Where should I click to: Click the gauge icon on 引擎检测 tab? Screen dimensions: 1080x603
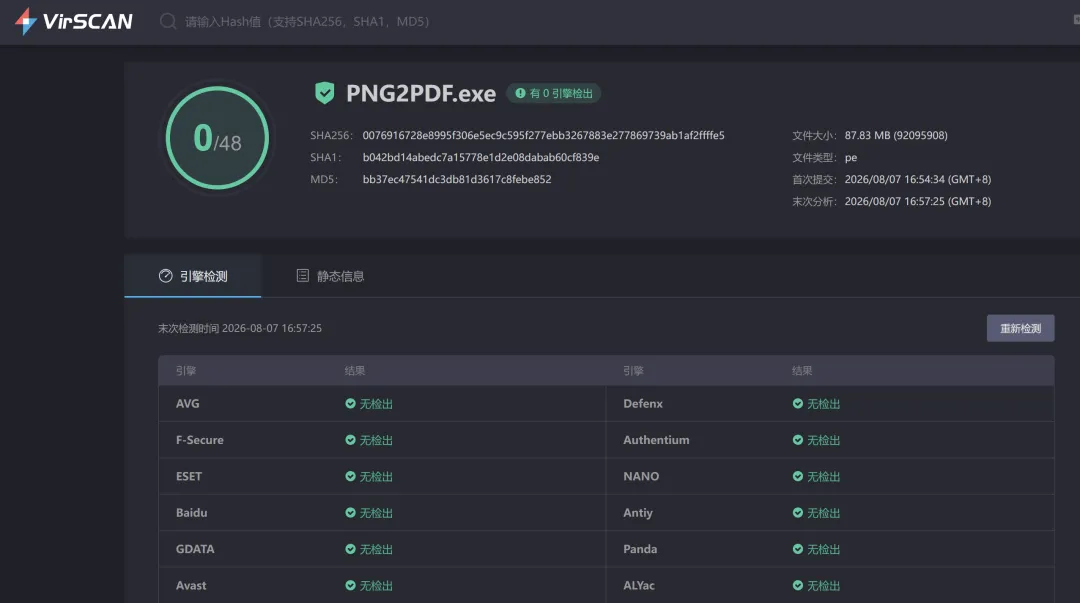pos(166,276)
